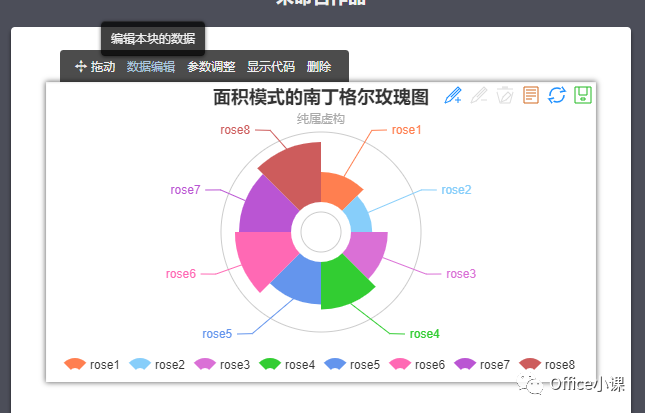
Task: Click the grey trash clear-data icon
Action: 505,95
